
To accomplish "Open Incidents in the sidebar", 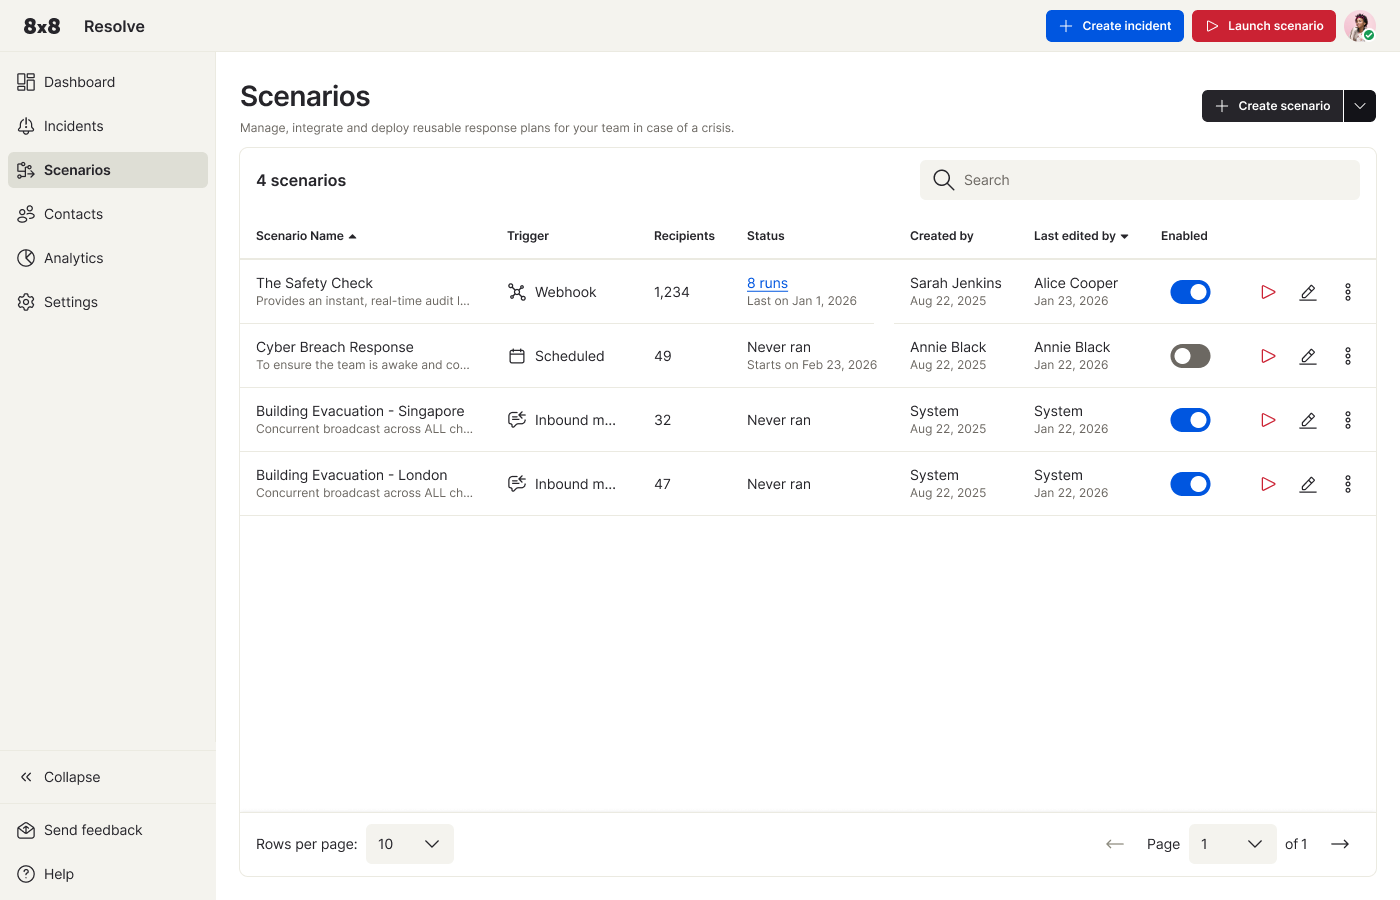I will pos(108,126).
